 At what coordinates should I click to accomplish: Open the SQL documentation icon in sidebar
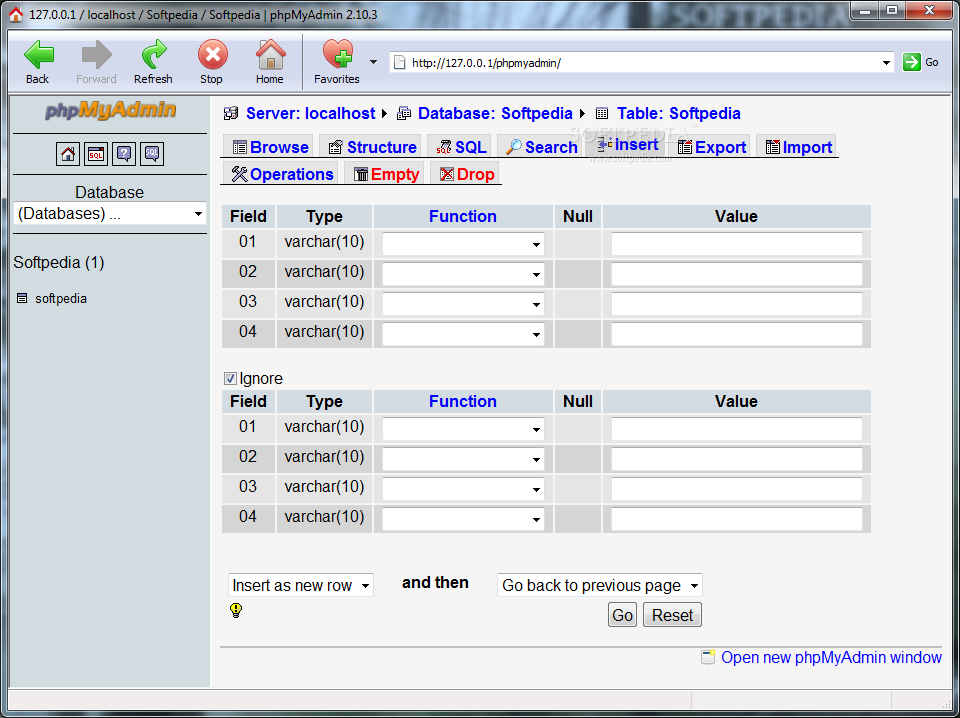pos(152,154)
